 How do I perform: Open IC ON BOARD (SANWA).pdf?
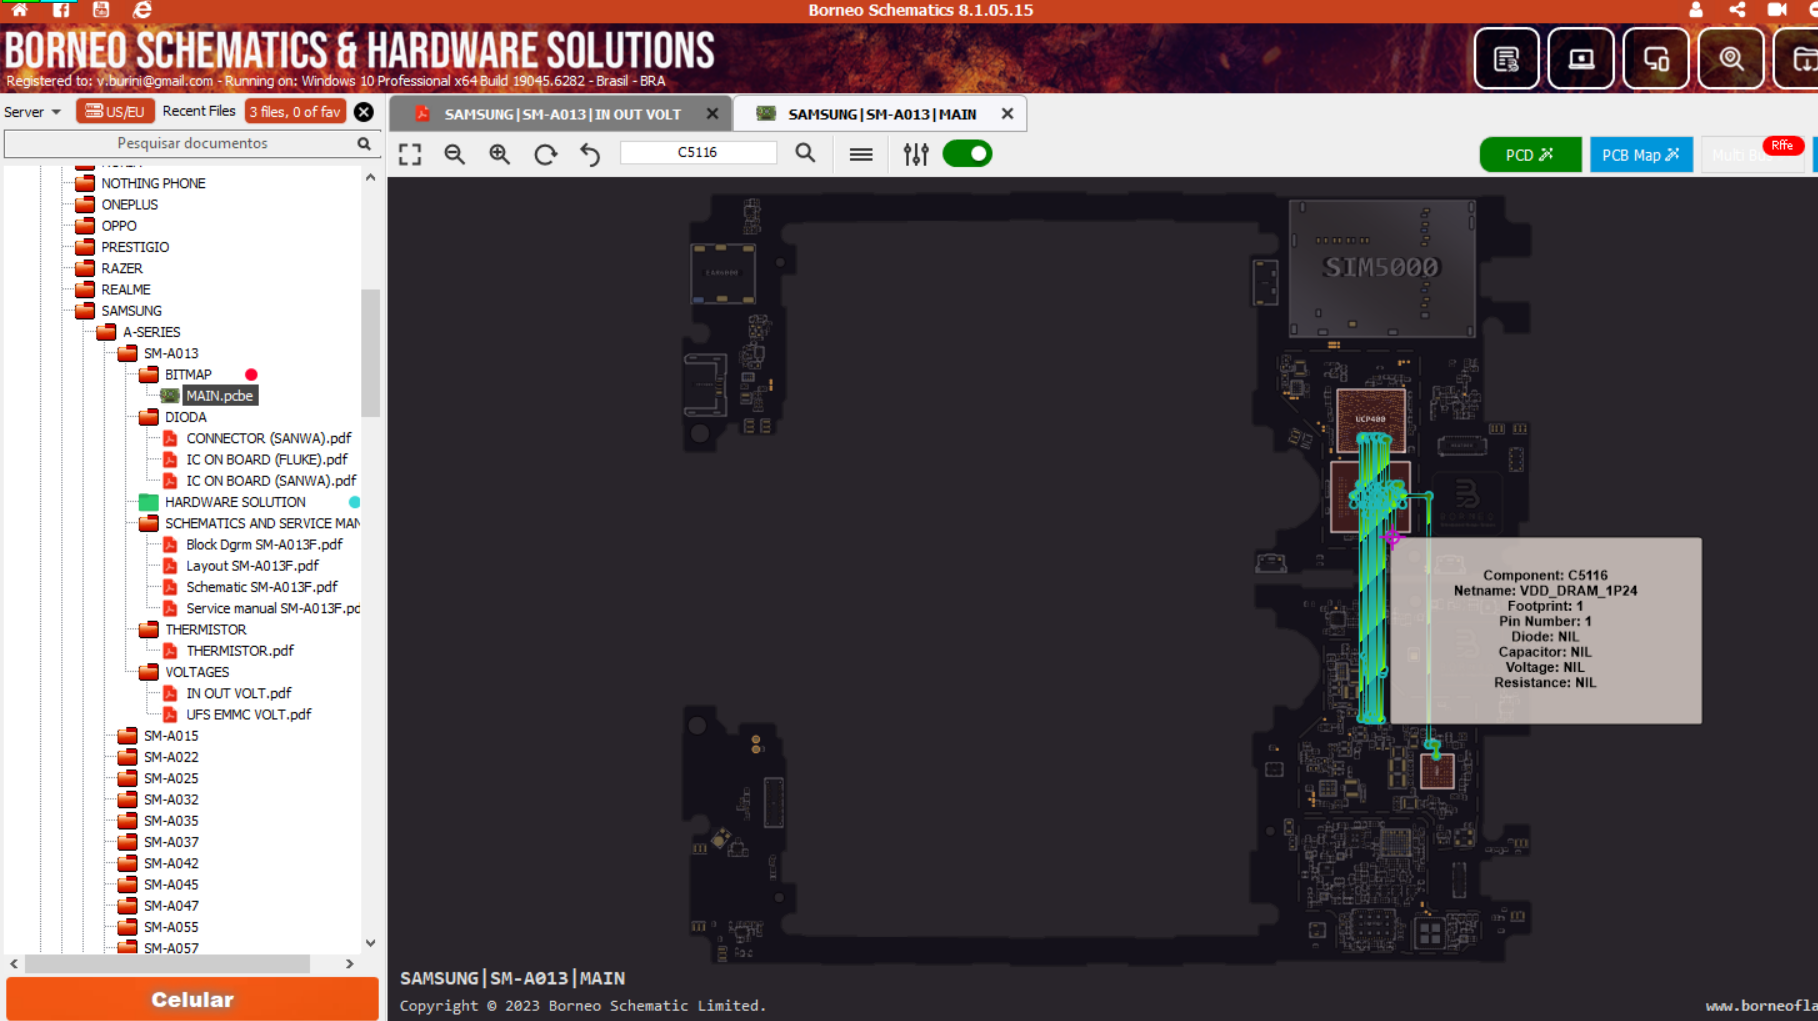pyautogui.click(x=271, y=481)
